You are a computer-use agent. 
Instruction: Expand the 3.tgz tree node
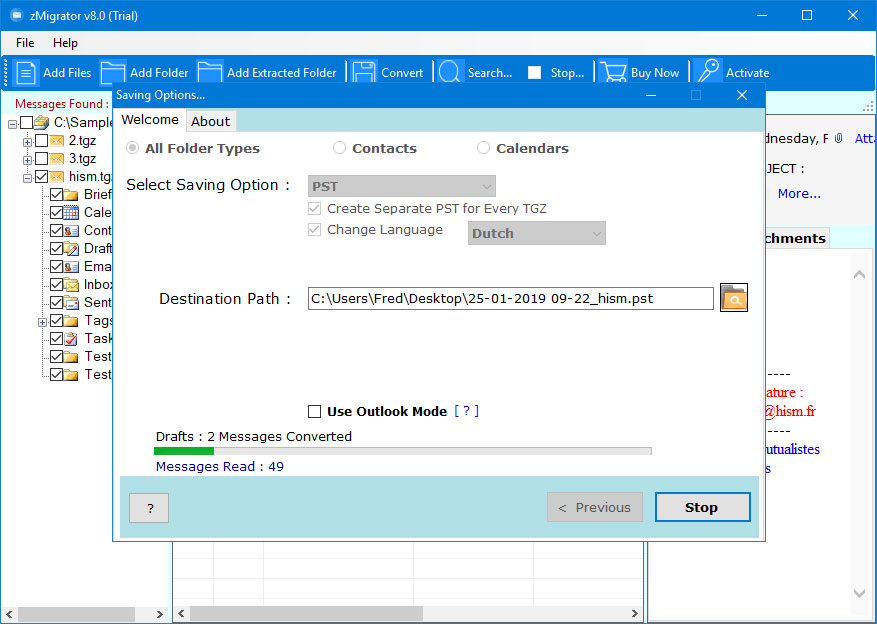[x=28, y=159]
